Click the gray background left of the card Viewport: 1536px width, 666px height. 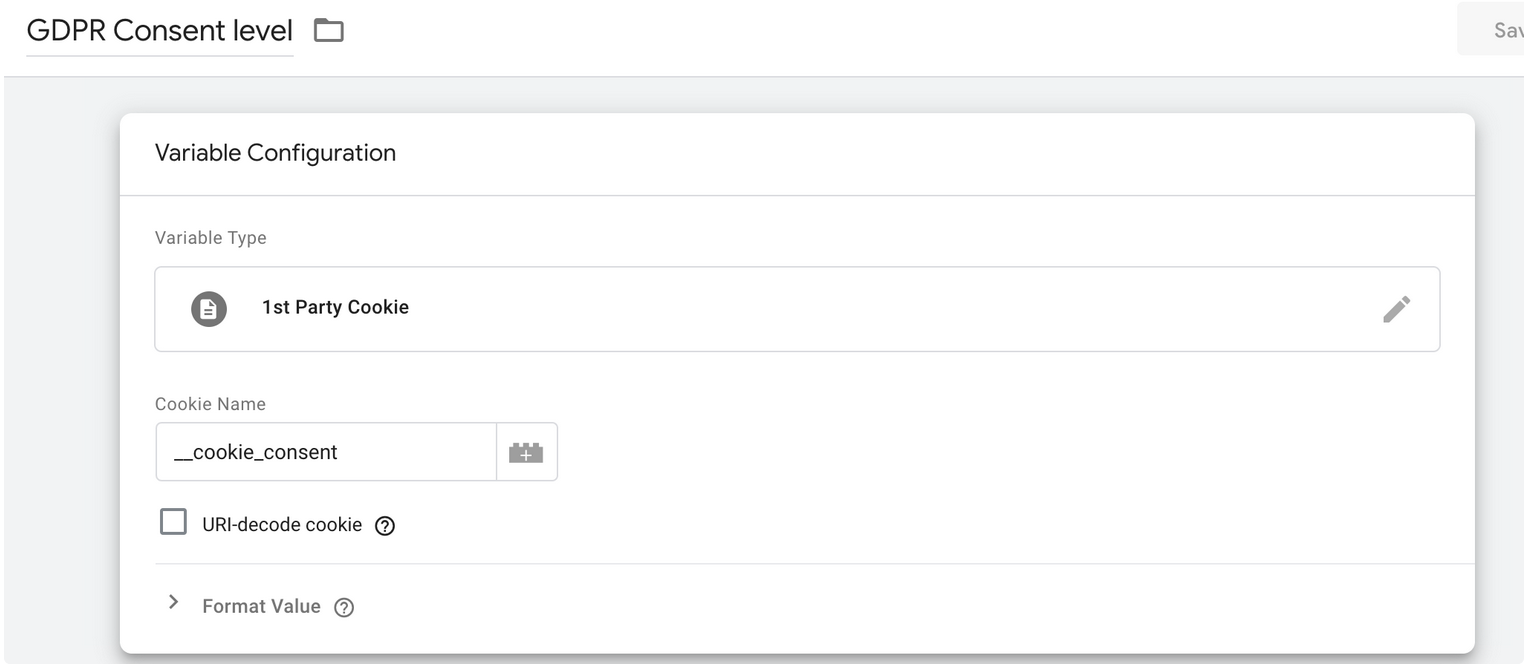pos(60,380)
